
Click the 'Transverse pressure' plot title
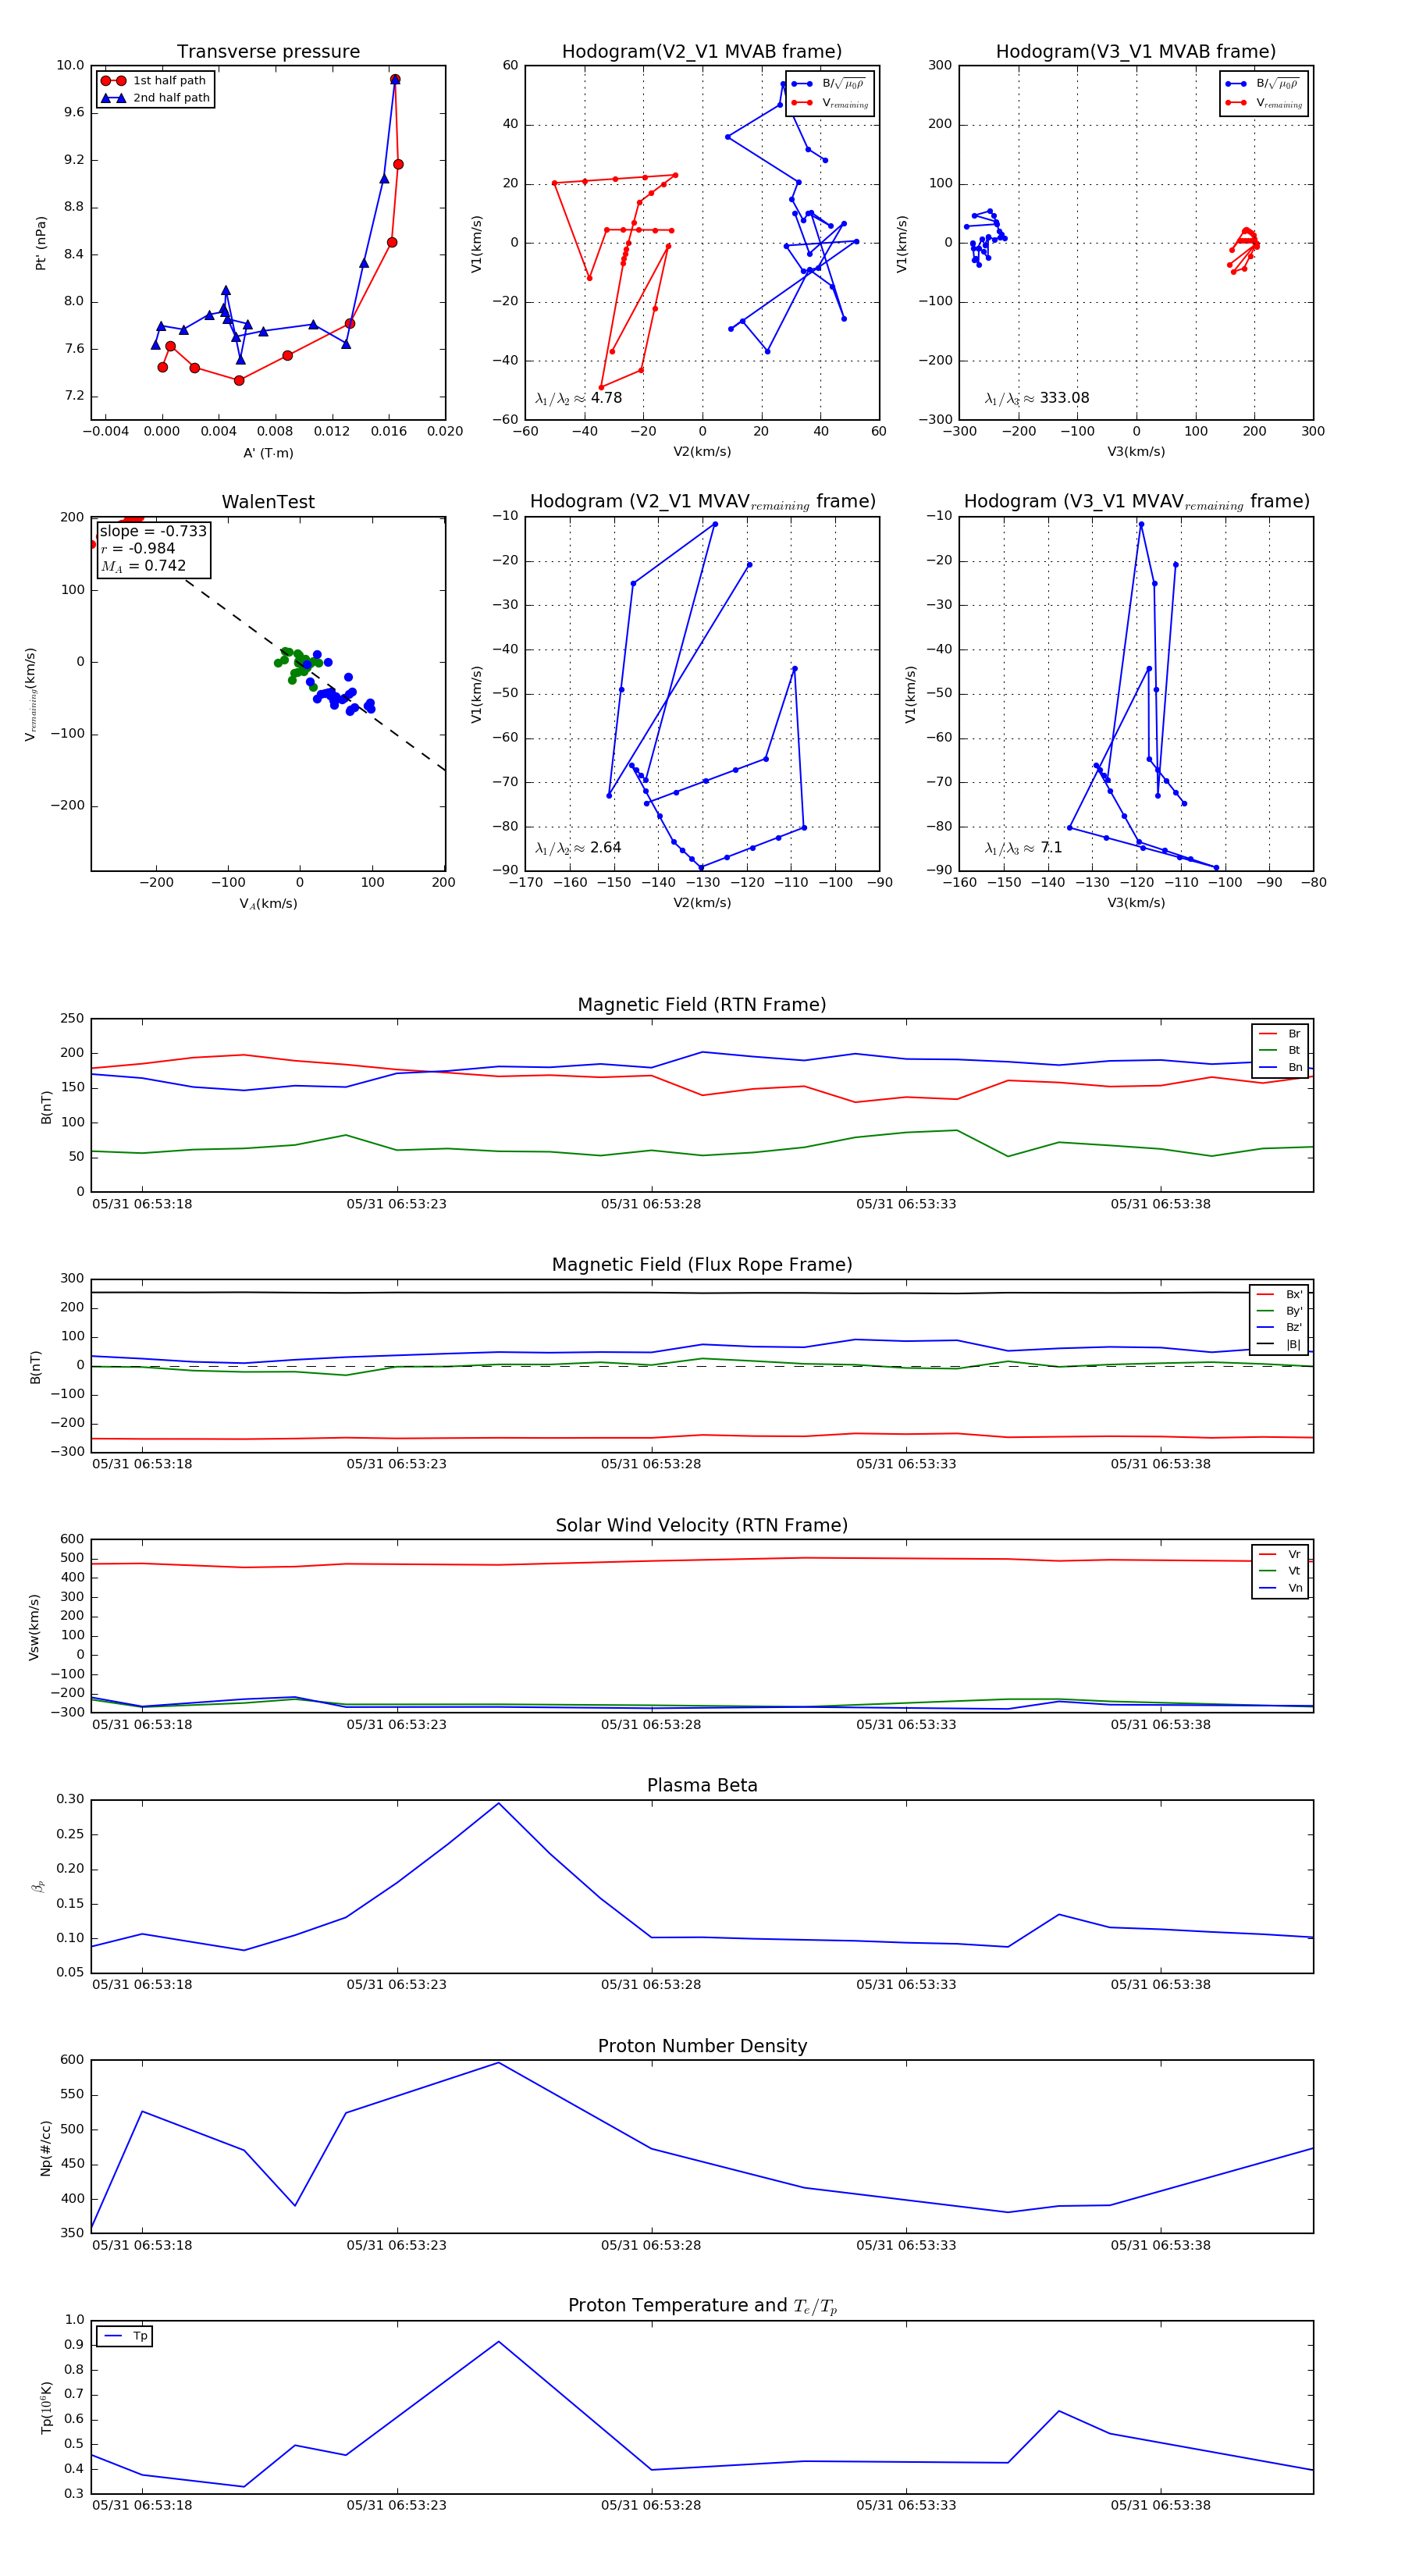(x=268, y=51)
